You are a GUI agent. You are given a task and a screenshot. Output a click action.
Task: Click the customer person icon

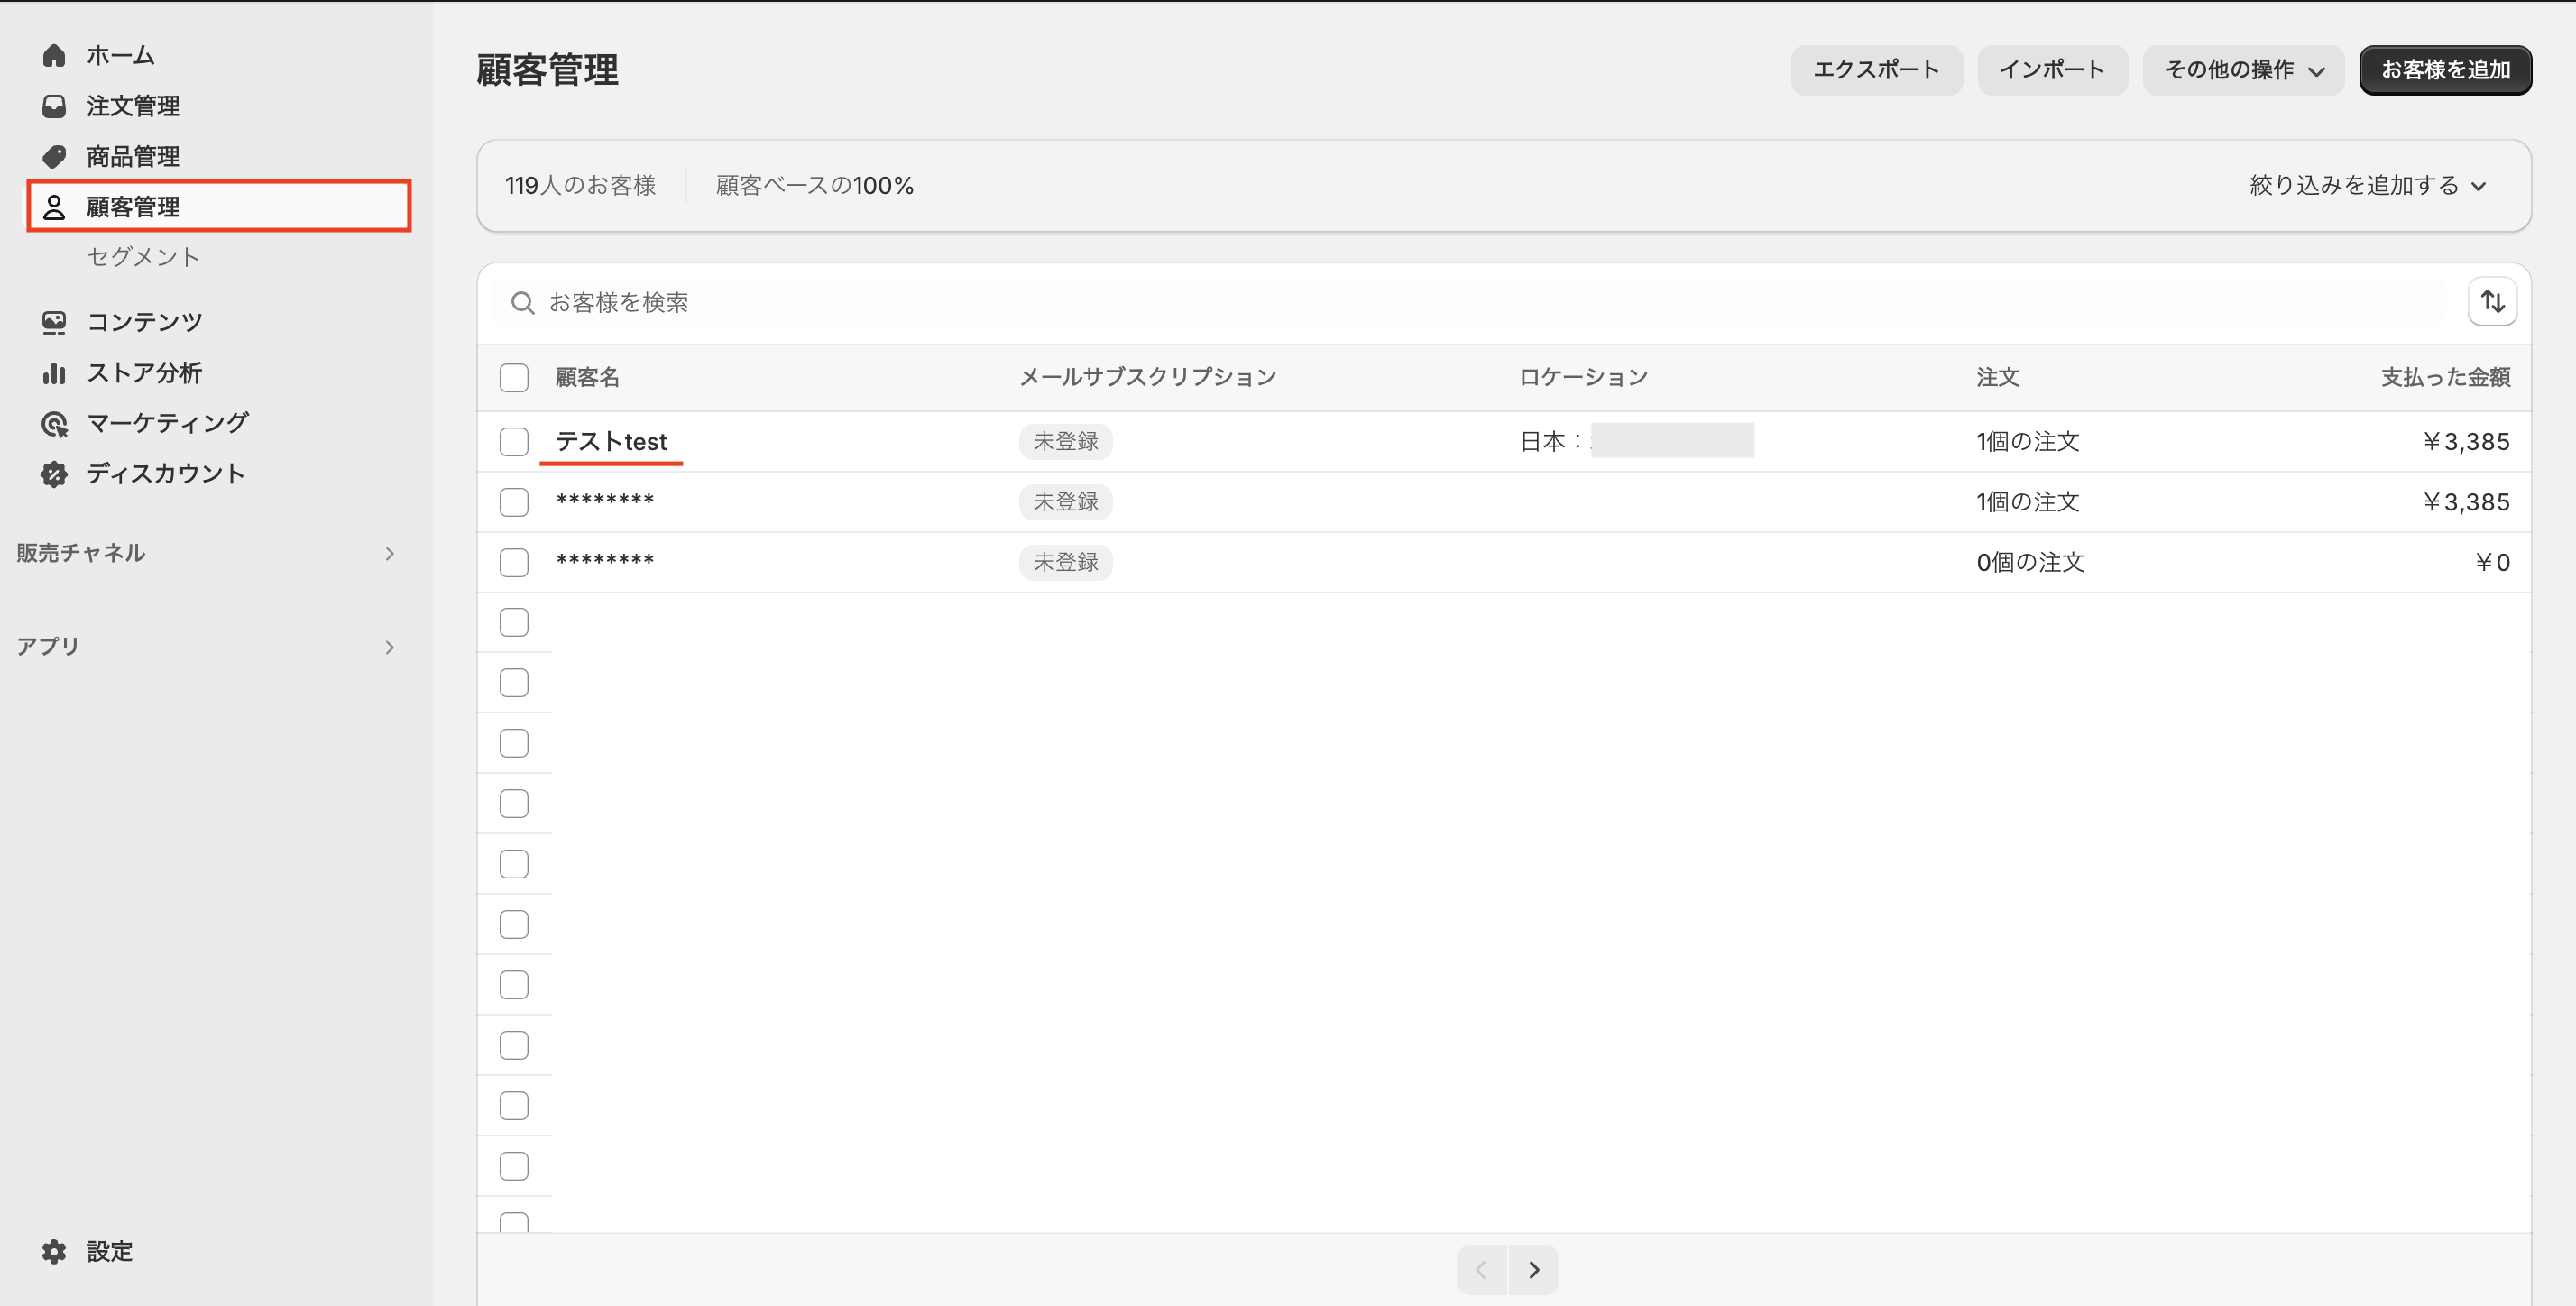(x=54, y=207)
